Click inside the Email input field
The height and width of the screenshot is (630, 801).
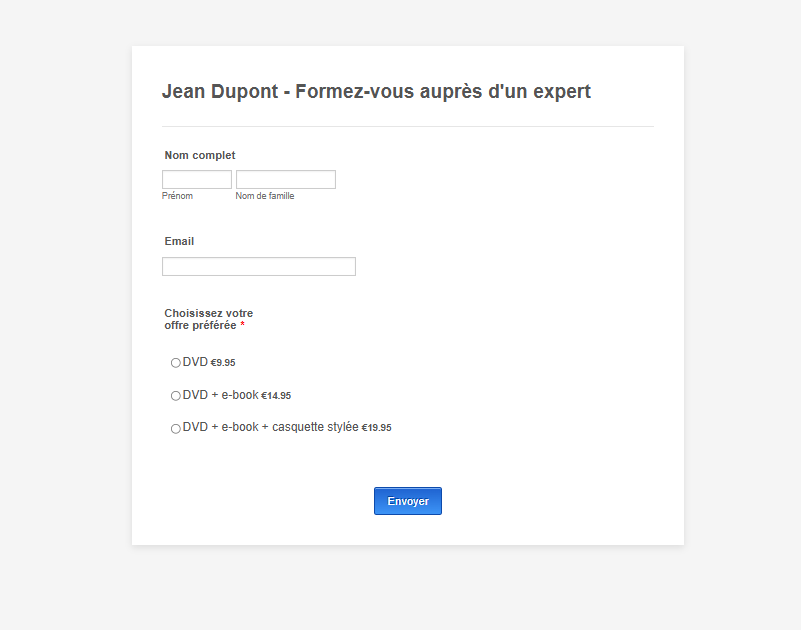tap(258, 266)
